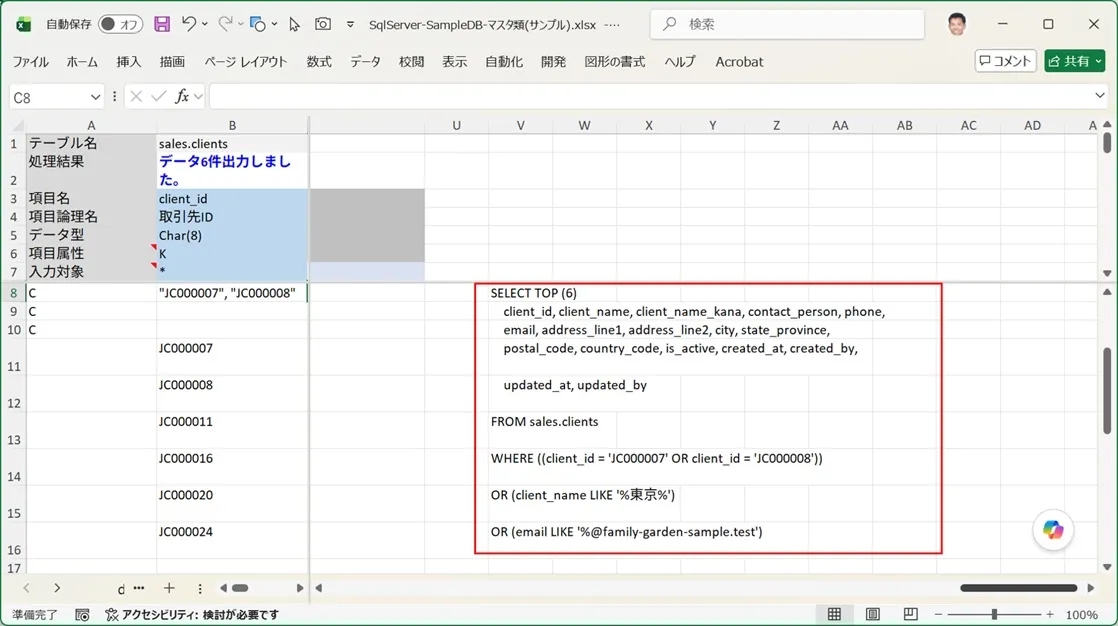Toggle the AutoSave switch

tap(120, 24)
